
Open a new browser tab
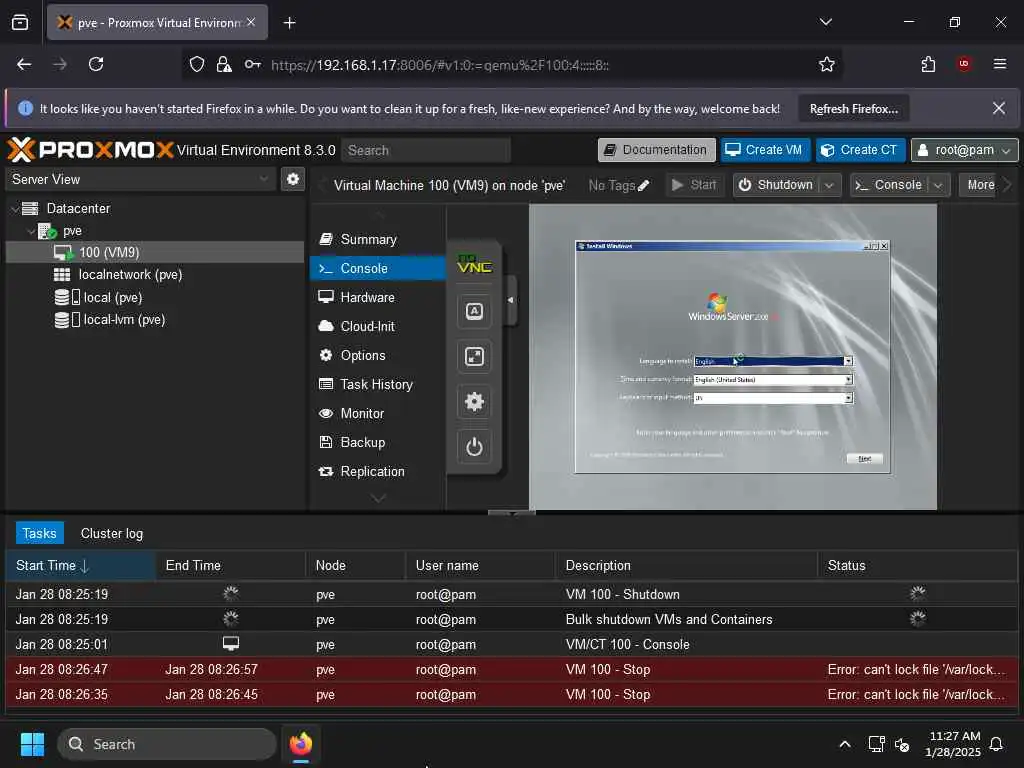289,23
